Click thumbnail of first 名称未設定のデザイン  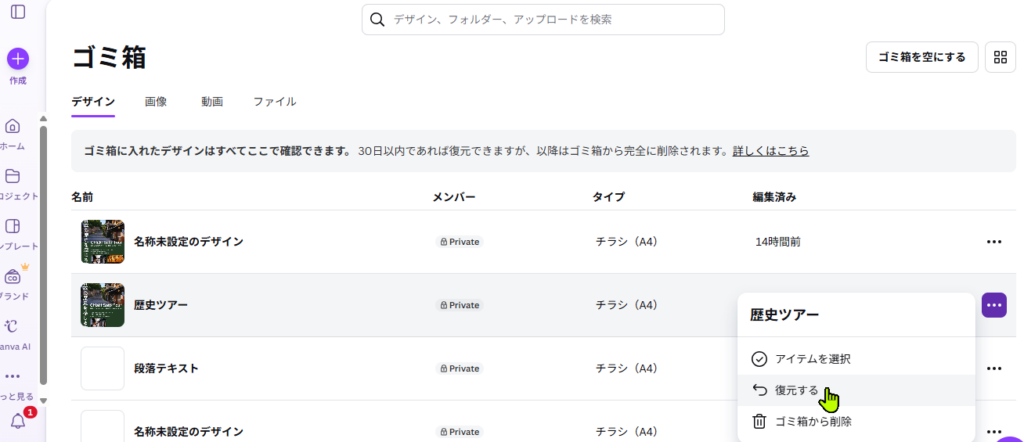[x=103, y=242]
